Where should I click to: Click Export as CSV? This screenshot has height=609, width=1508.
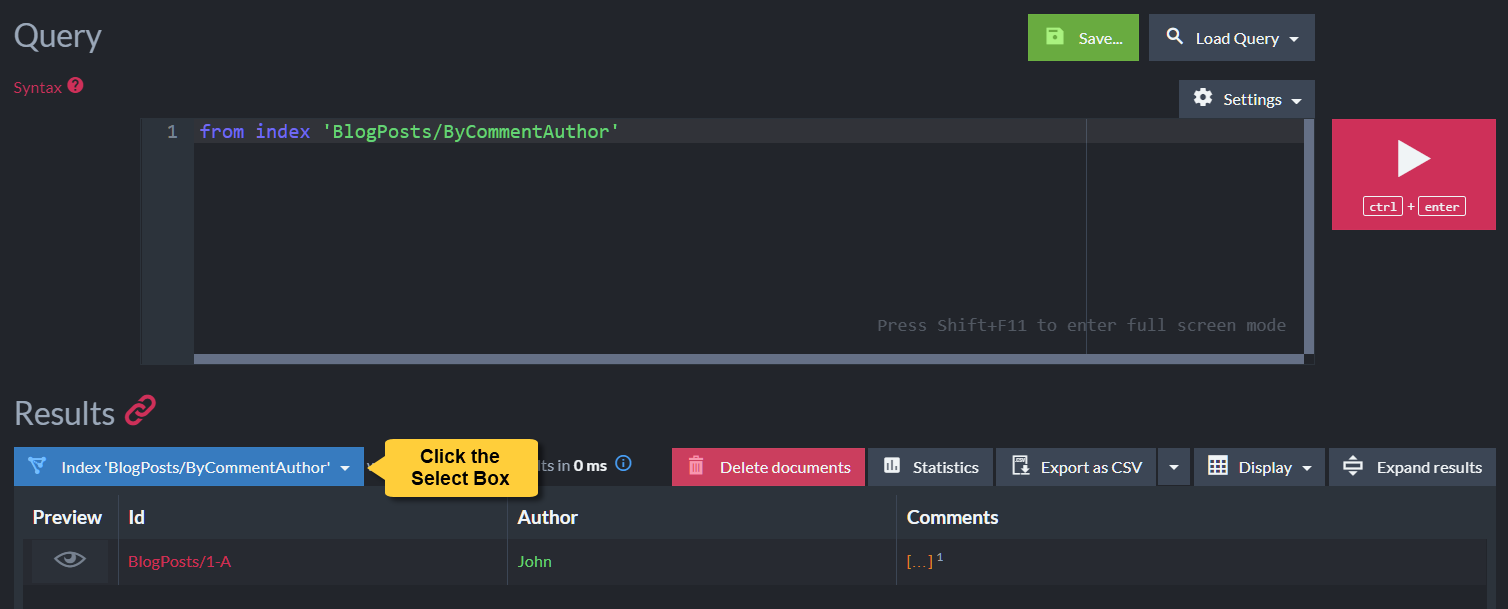coord(1076,467)
